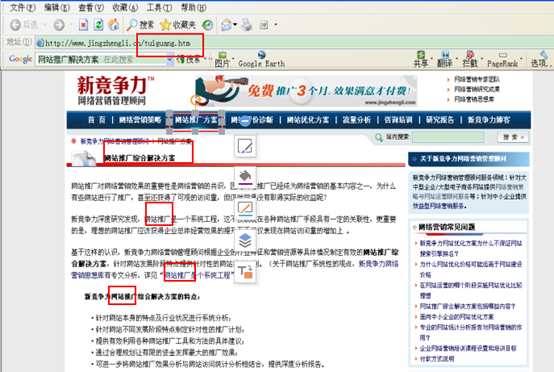Click site search magnifier next to 站内搜索

pos(379,137)
